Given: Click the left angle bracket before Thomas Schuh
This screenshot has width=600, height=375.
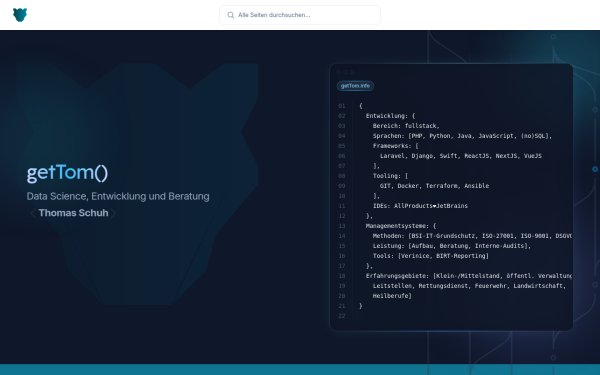Looking at the screenshot, I should [33, 213].
